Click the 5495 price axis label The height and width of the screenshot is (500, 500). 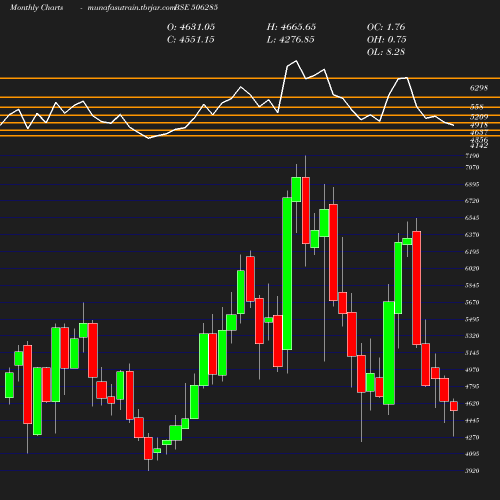472,319
